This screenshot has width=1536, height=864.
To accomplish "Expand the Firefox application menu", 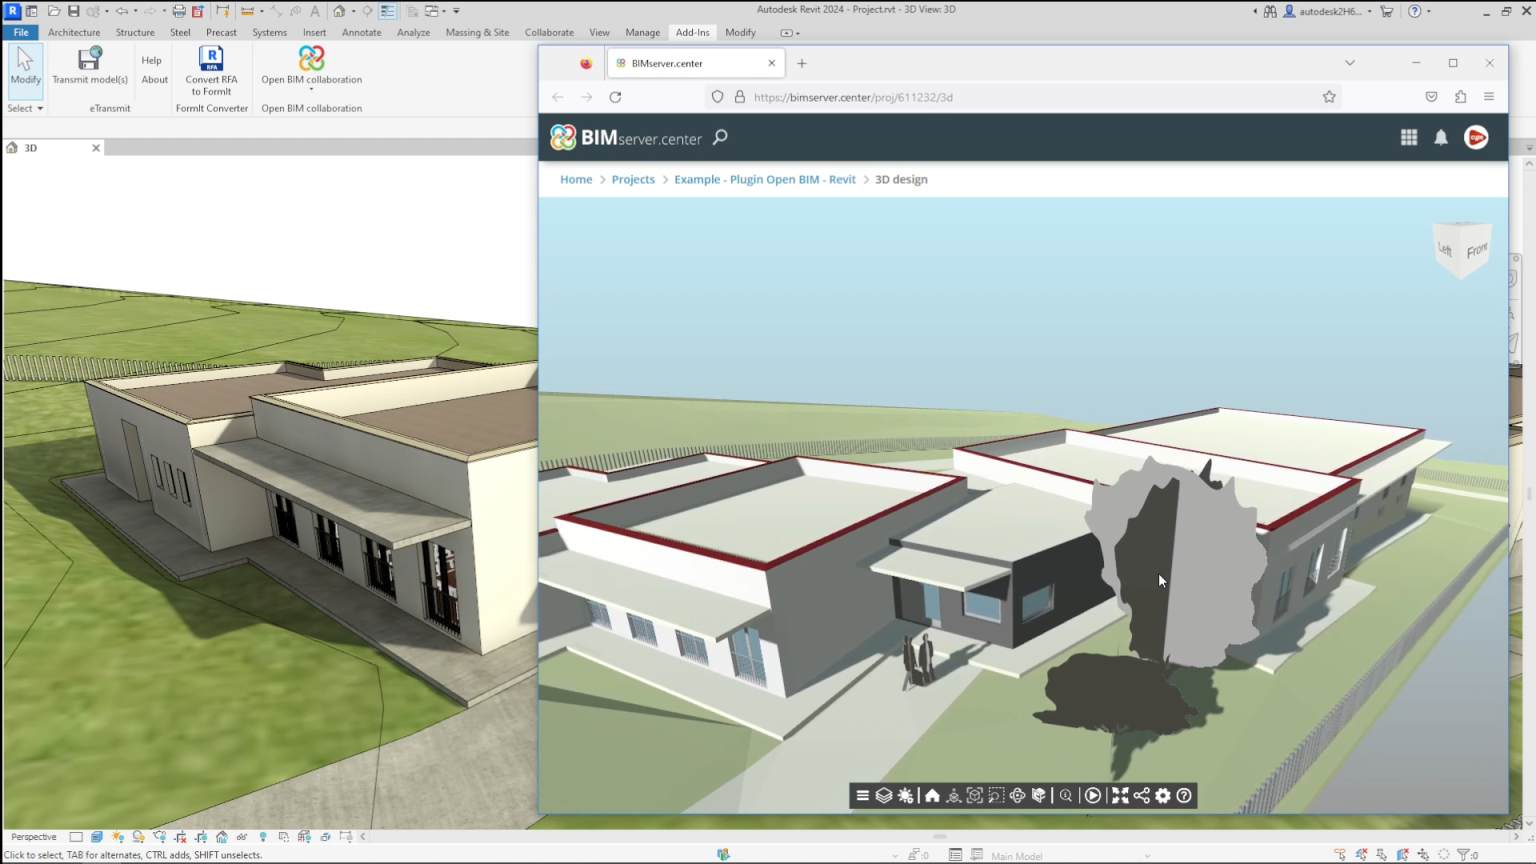I will [x=1489, y=97].
